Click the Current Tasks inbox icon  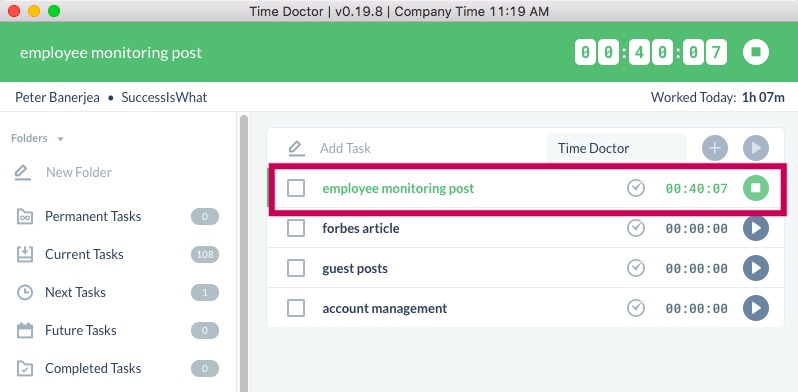[x=25, y=255]
